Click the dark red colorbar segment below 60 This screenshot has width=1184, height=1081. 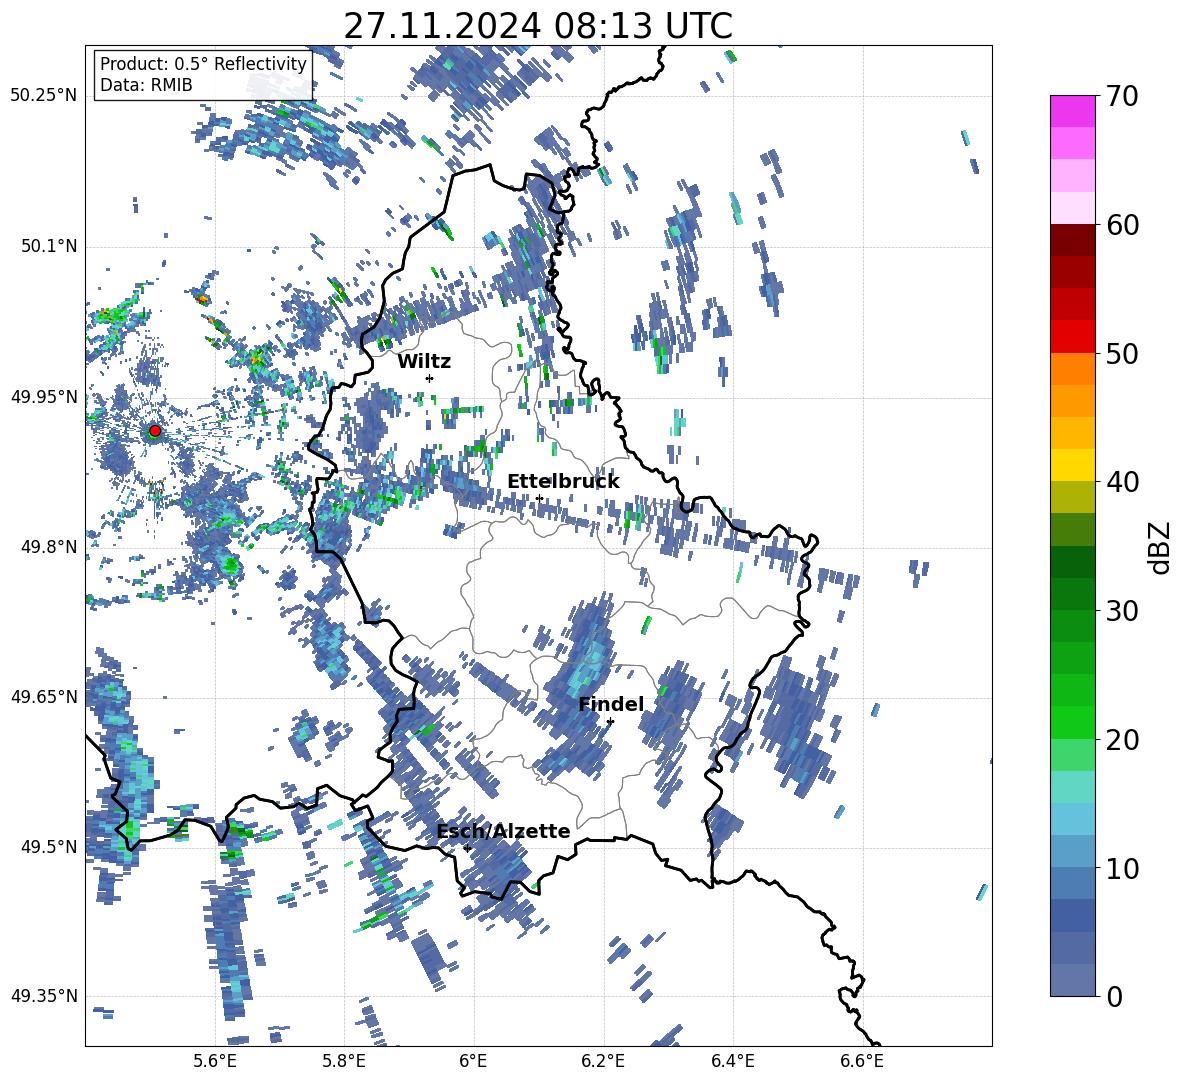click(1072, 240)
